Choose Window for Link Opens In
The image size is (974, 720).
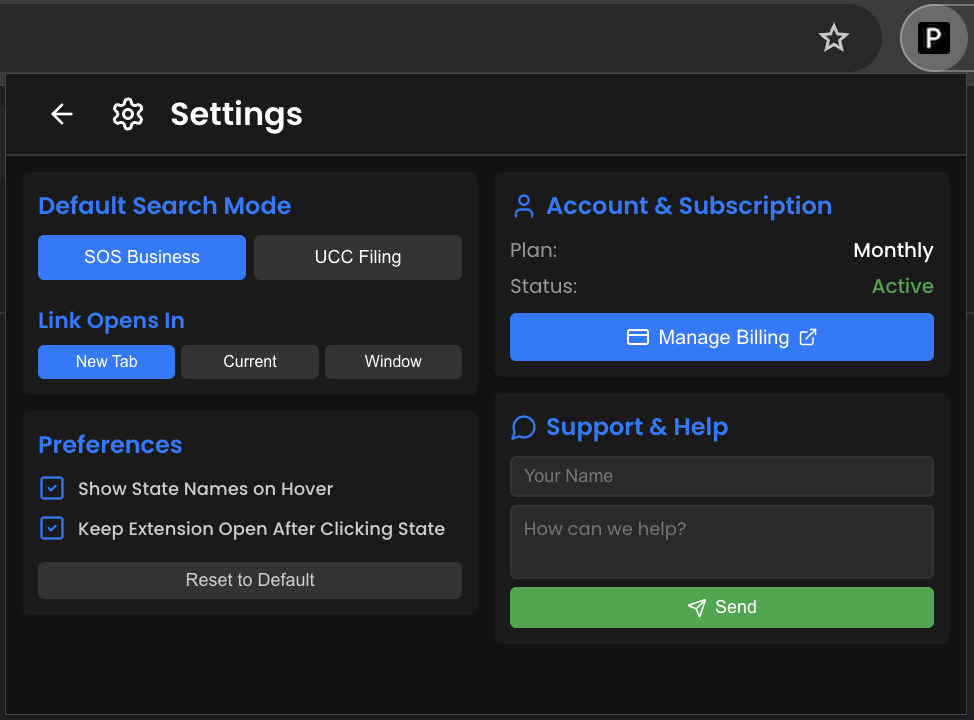392,361
